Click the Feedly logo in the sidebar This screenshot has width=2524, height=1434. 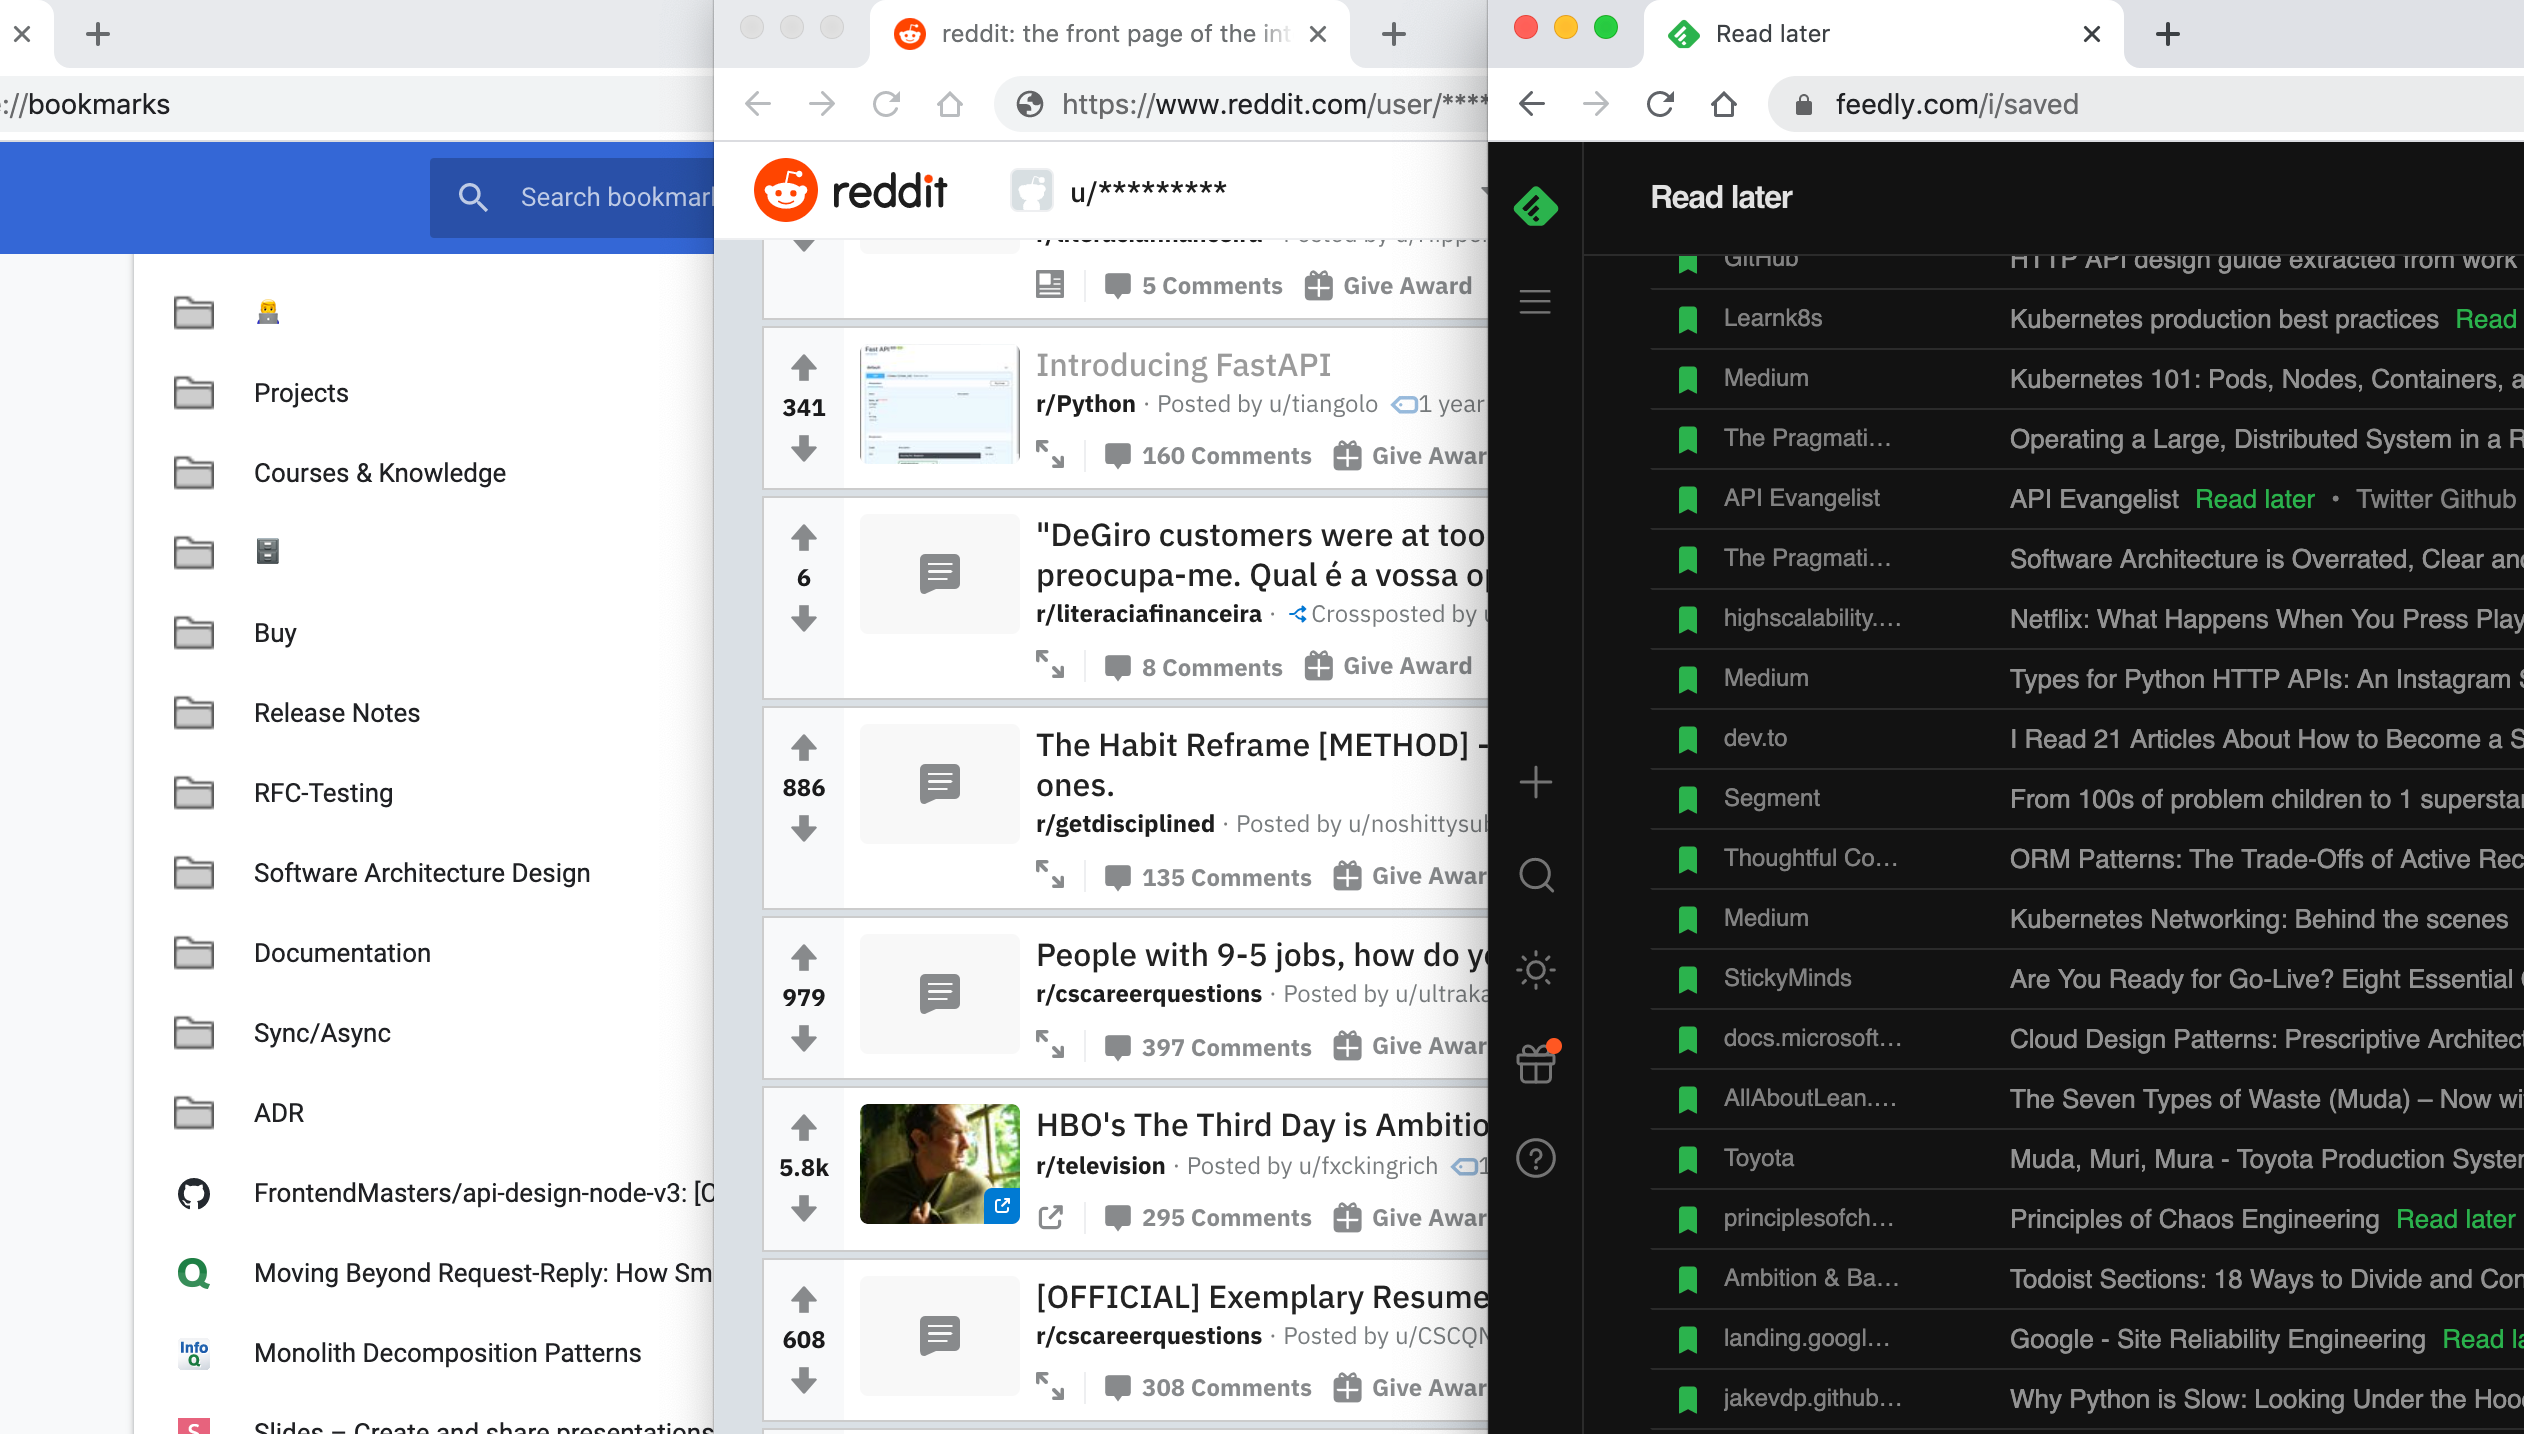click(x=1535, y=207)
